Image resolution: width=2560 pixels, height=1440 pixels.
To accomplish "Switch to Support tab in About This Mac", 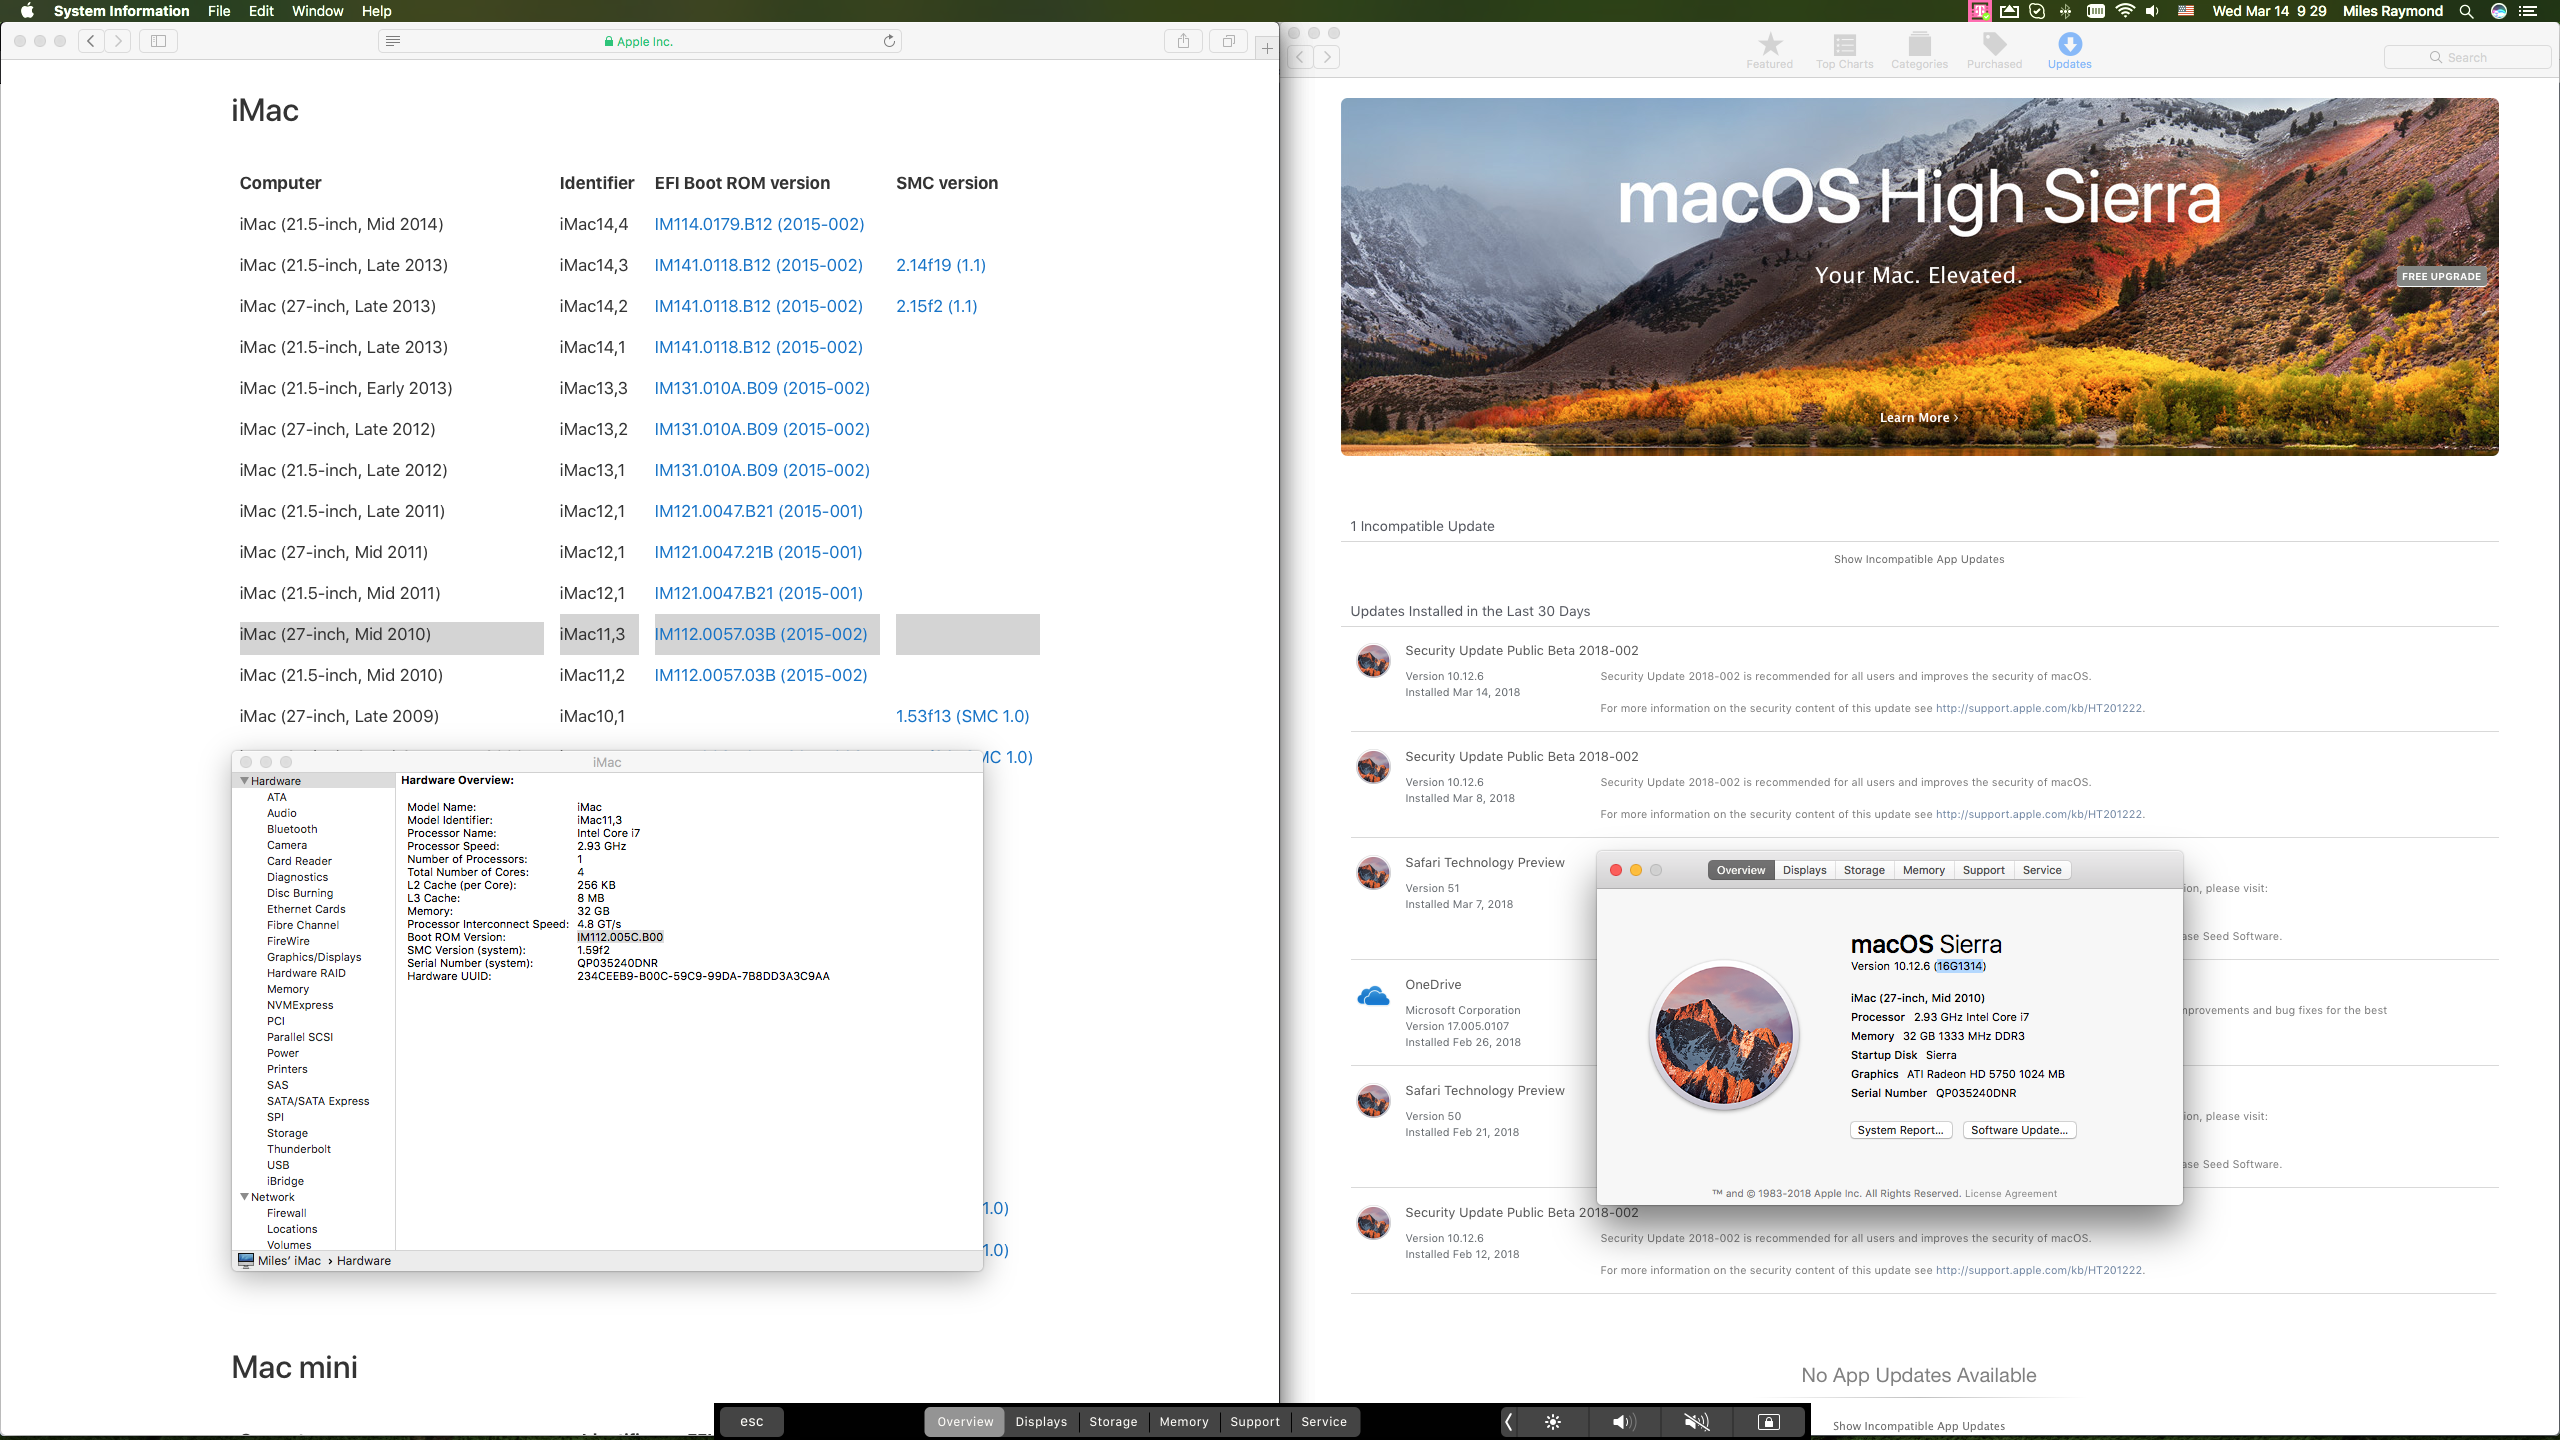I will click(x=1983, y=870).
